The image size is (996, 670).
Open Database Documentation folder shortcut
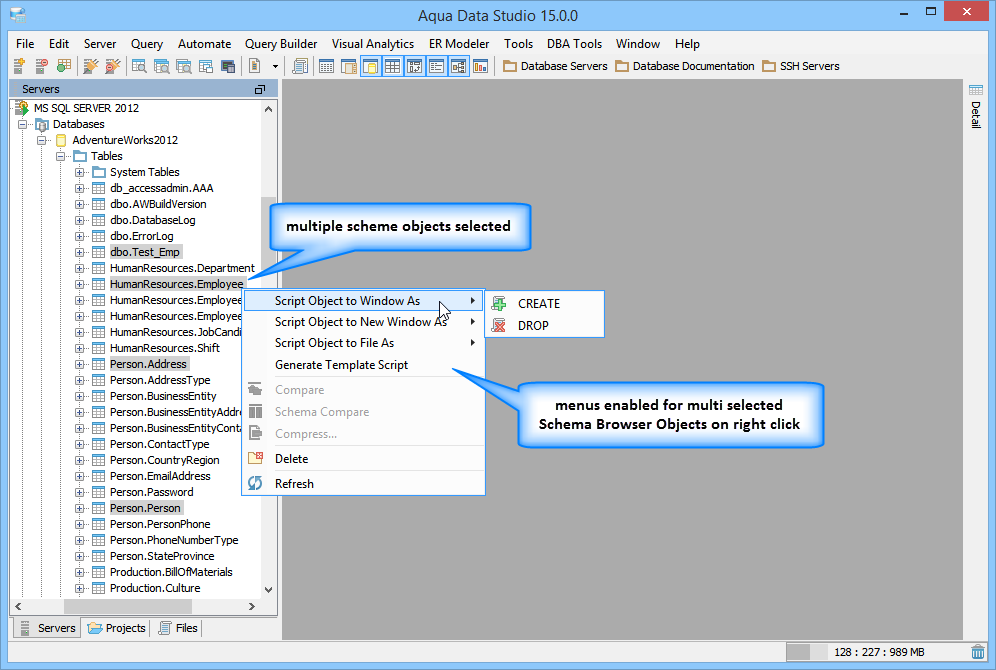point(685,66)
